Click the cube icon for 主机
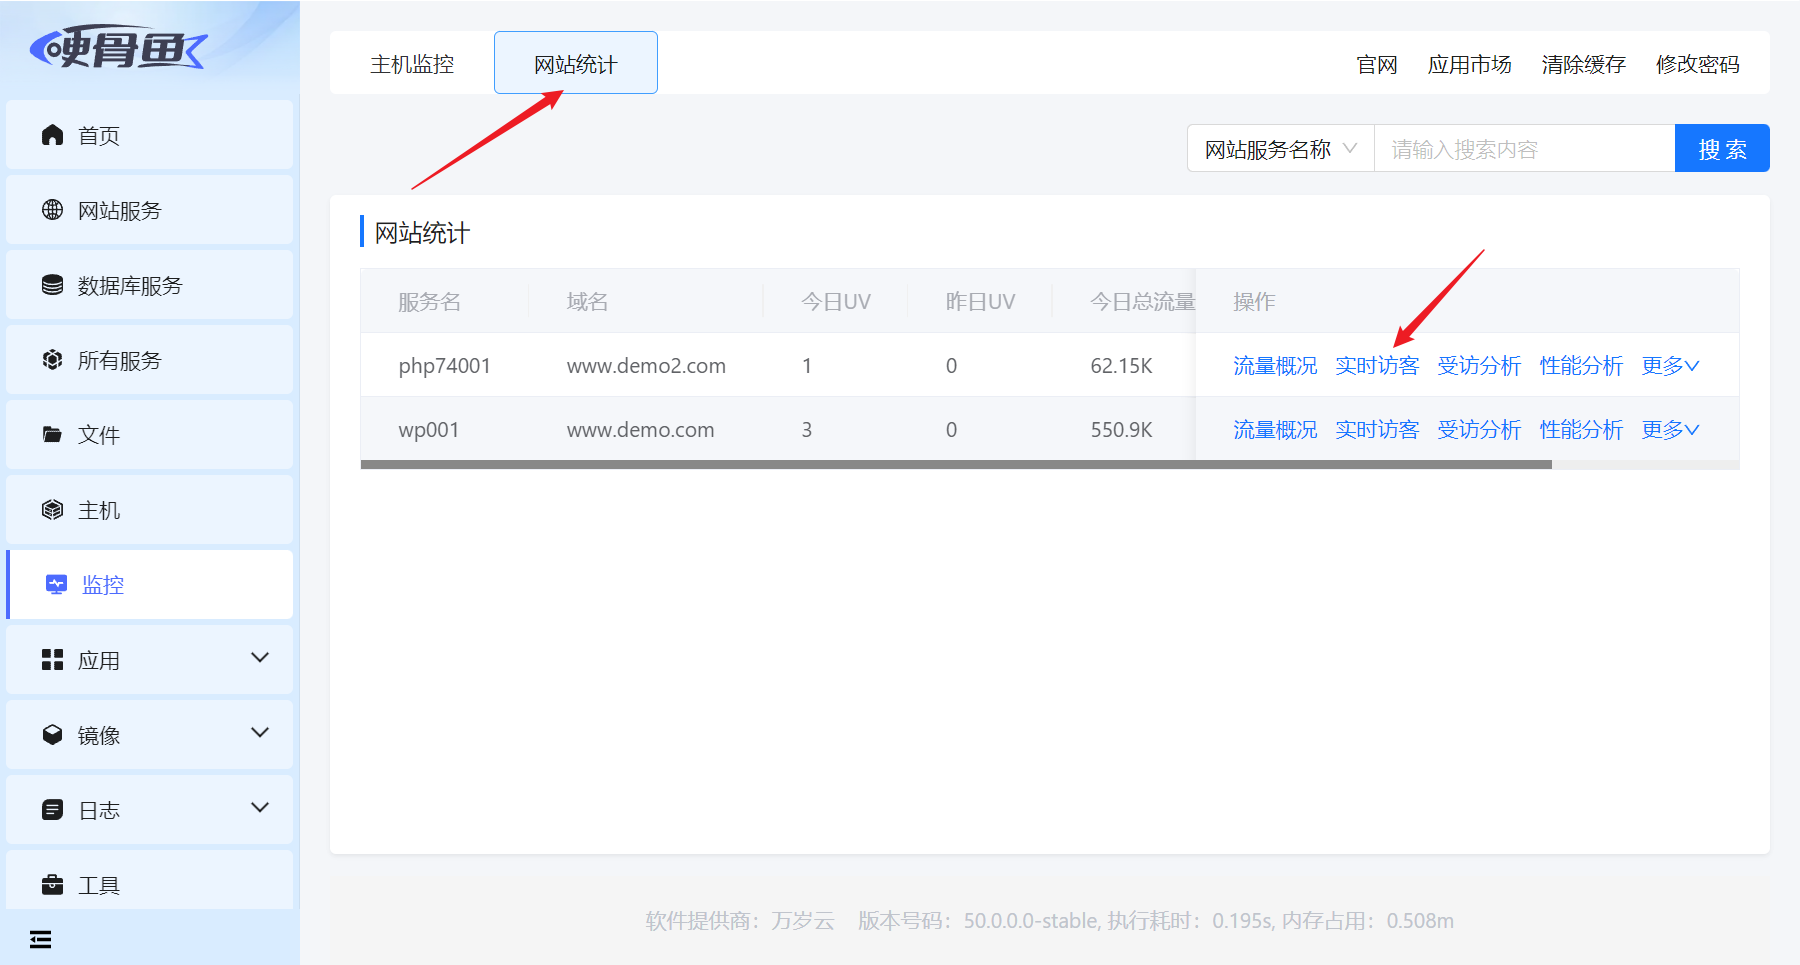The image size is (1800, 965). 52,510
